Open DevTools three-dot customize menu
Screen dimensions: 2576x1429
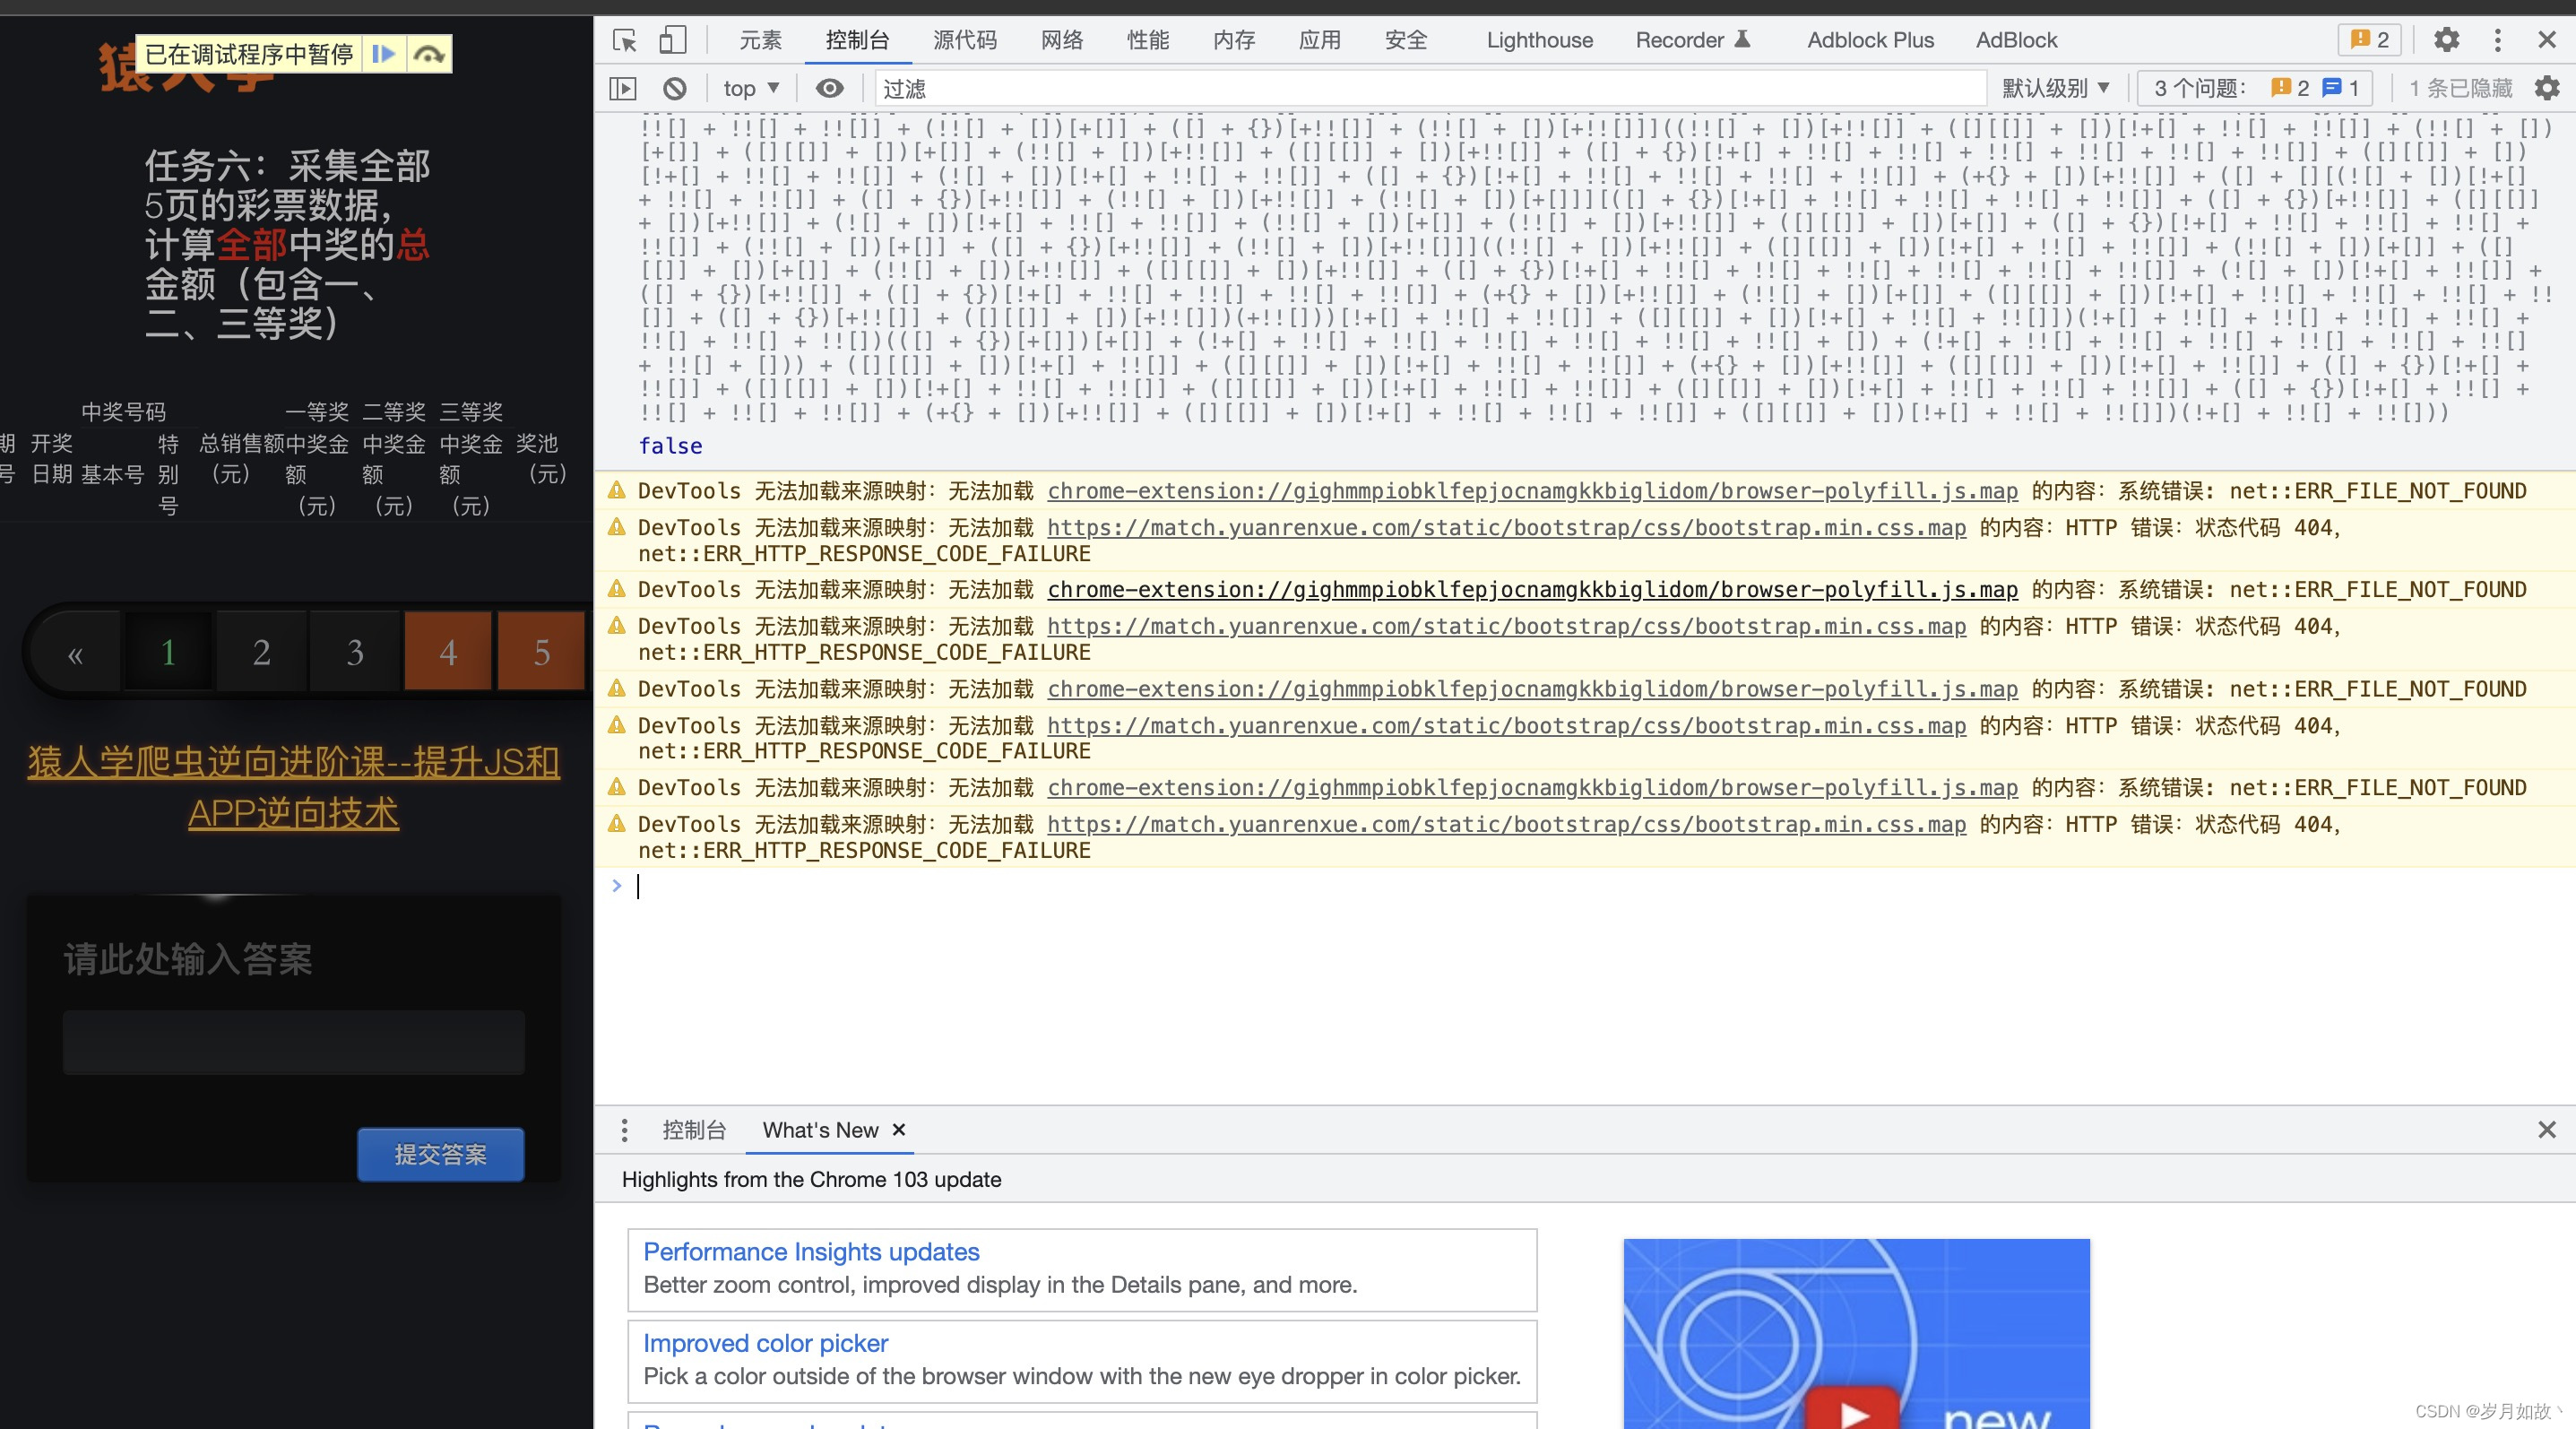(2497, 40)
